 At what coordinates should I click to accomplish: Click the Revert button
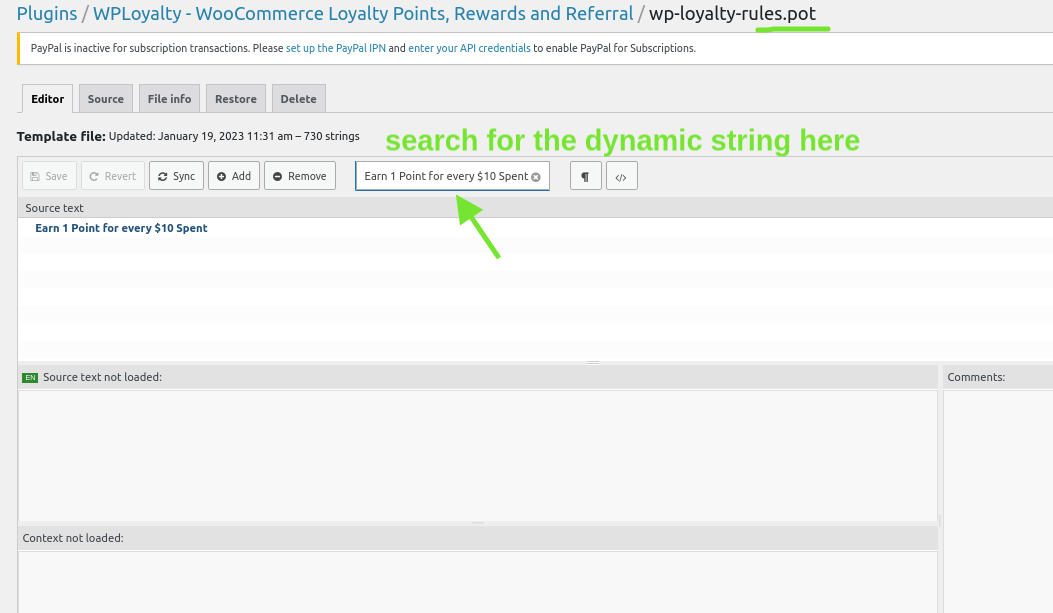pos(113,176)
